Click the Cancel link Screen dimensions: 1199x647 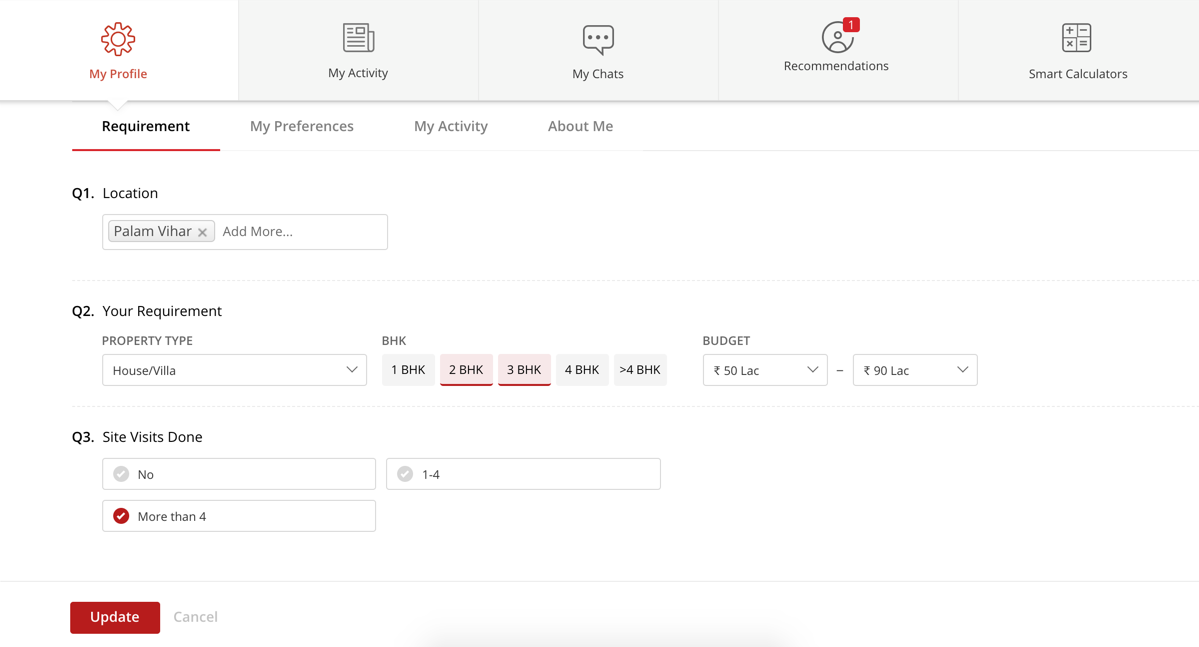pos(195,617)
